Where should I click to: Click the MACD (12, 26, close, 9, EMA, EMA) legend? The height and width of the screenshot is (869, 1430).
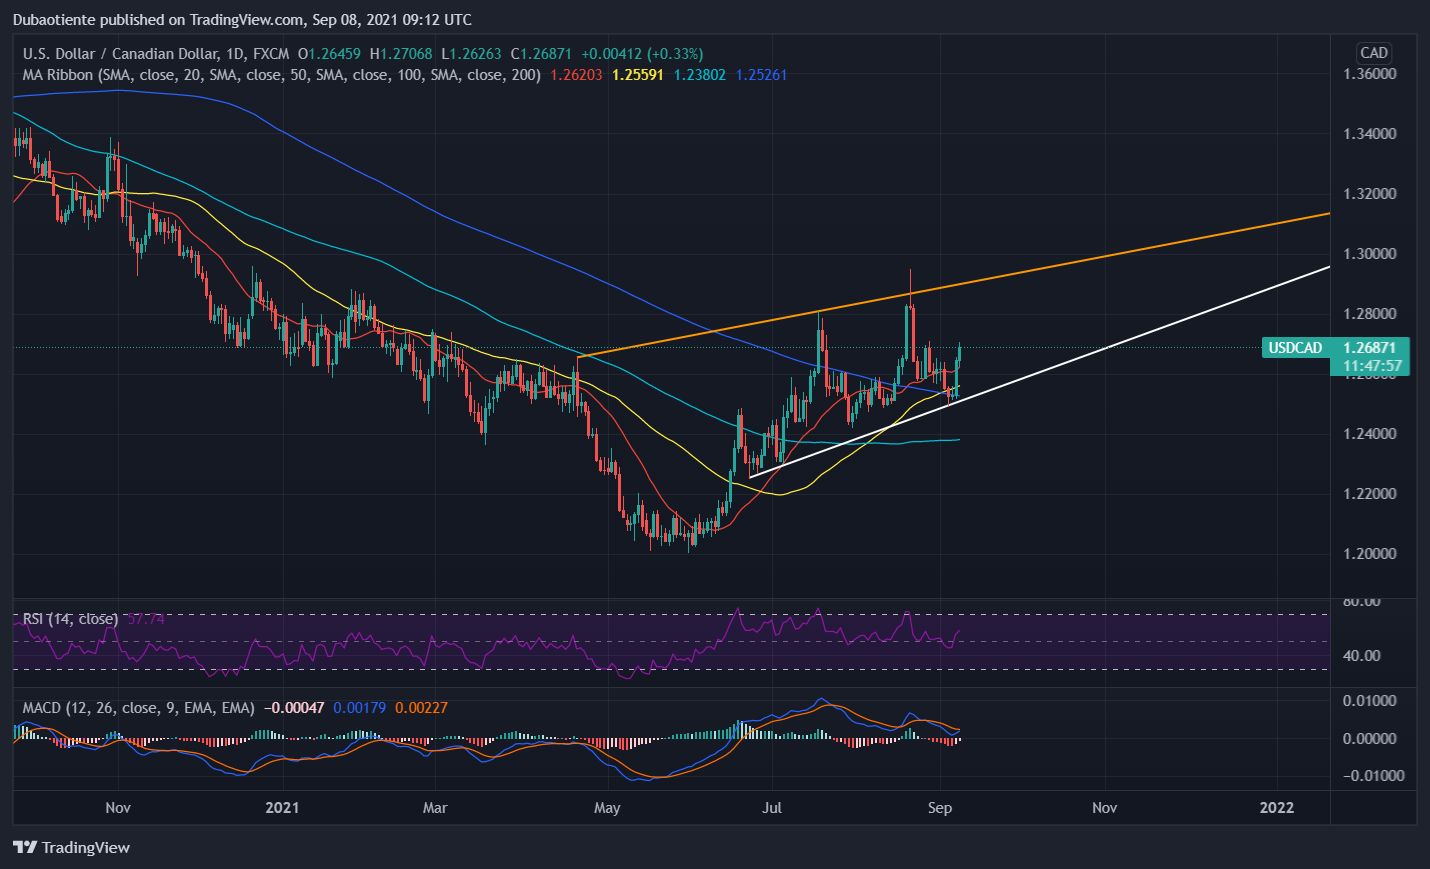(x=139, y=708)
